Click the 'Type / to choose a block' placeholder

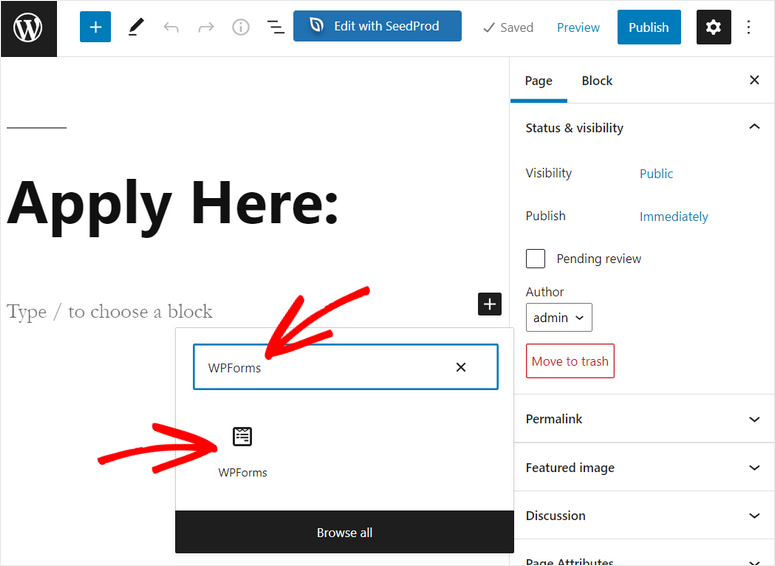(109, 311)
